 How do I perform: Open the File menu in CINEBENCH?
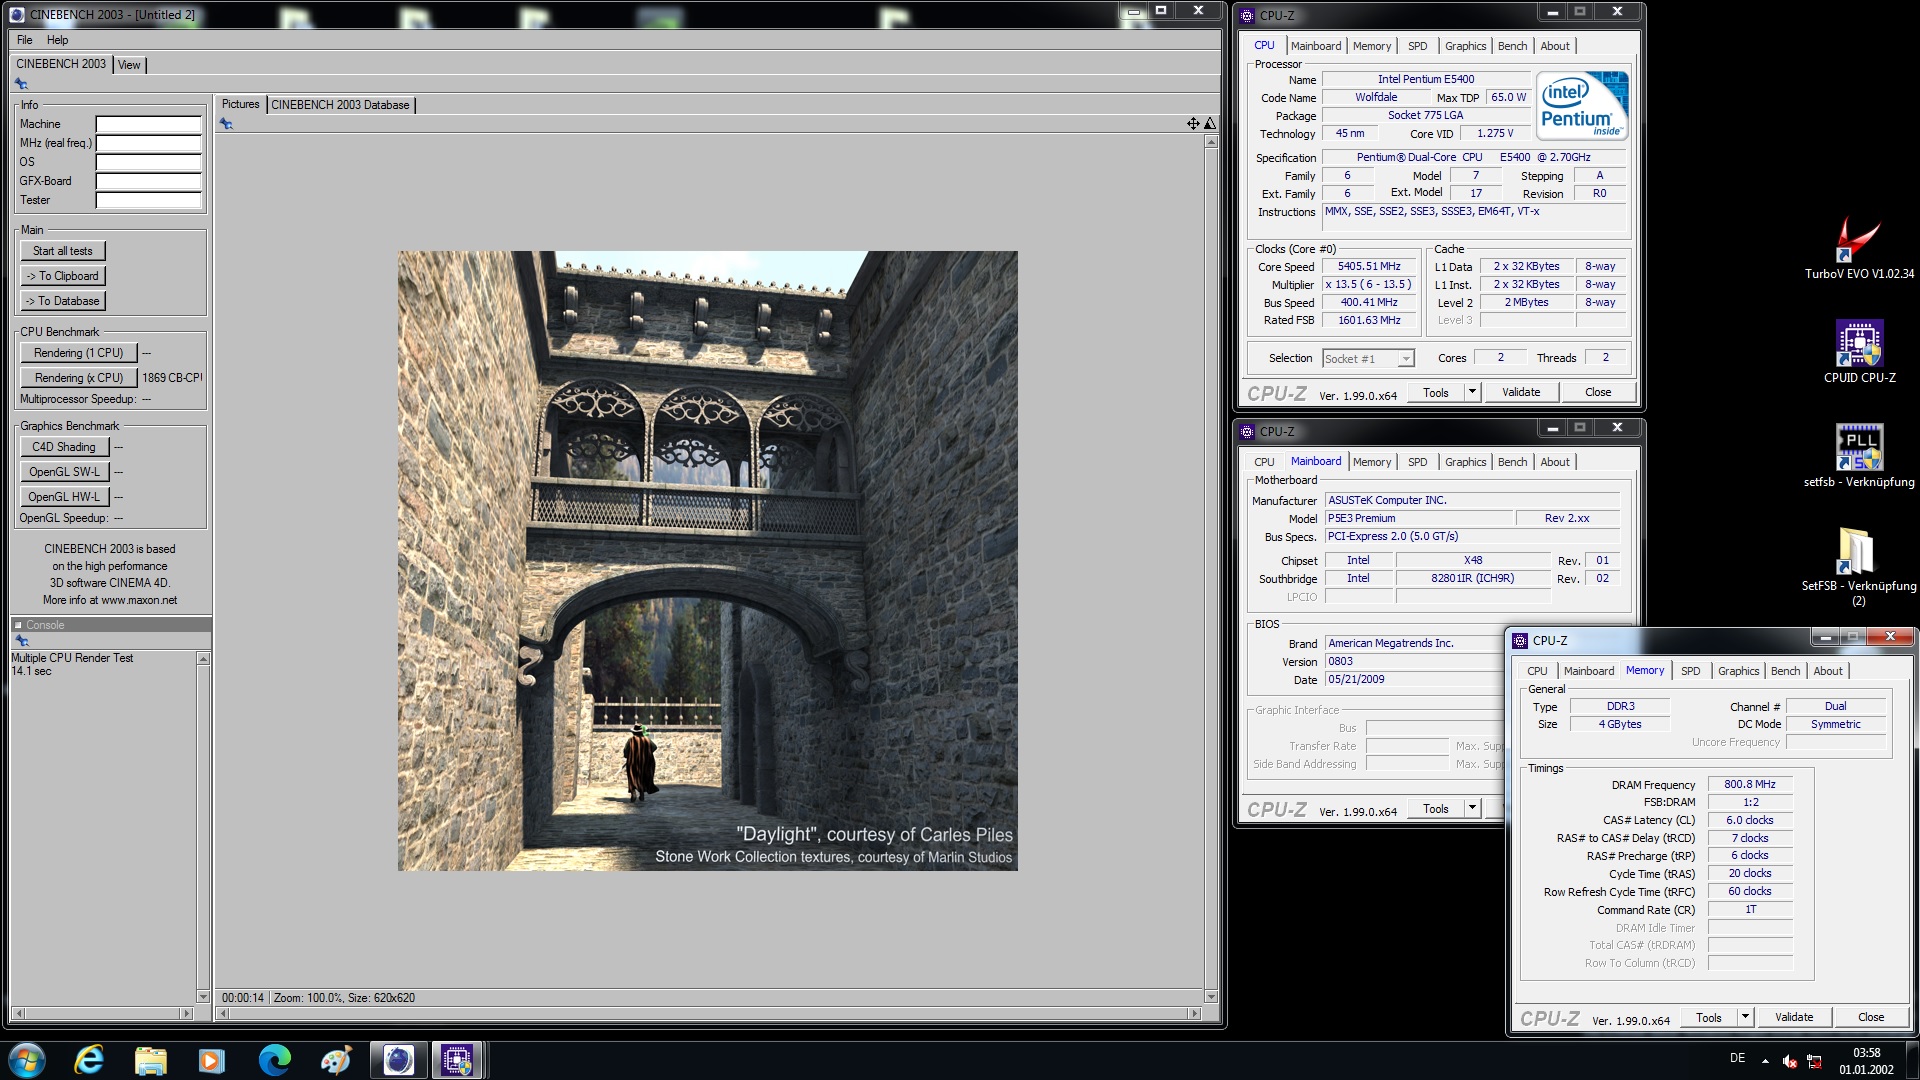25,40
